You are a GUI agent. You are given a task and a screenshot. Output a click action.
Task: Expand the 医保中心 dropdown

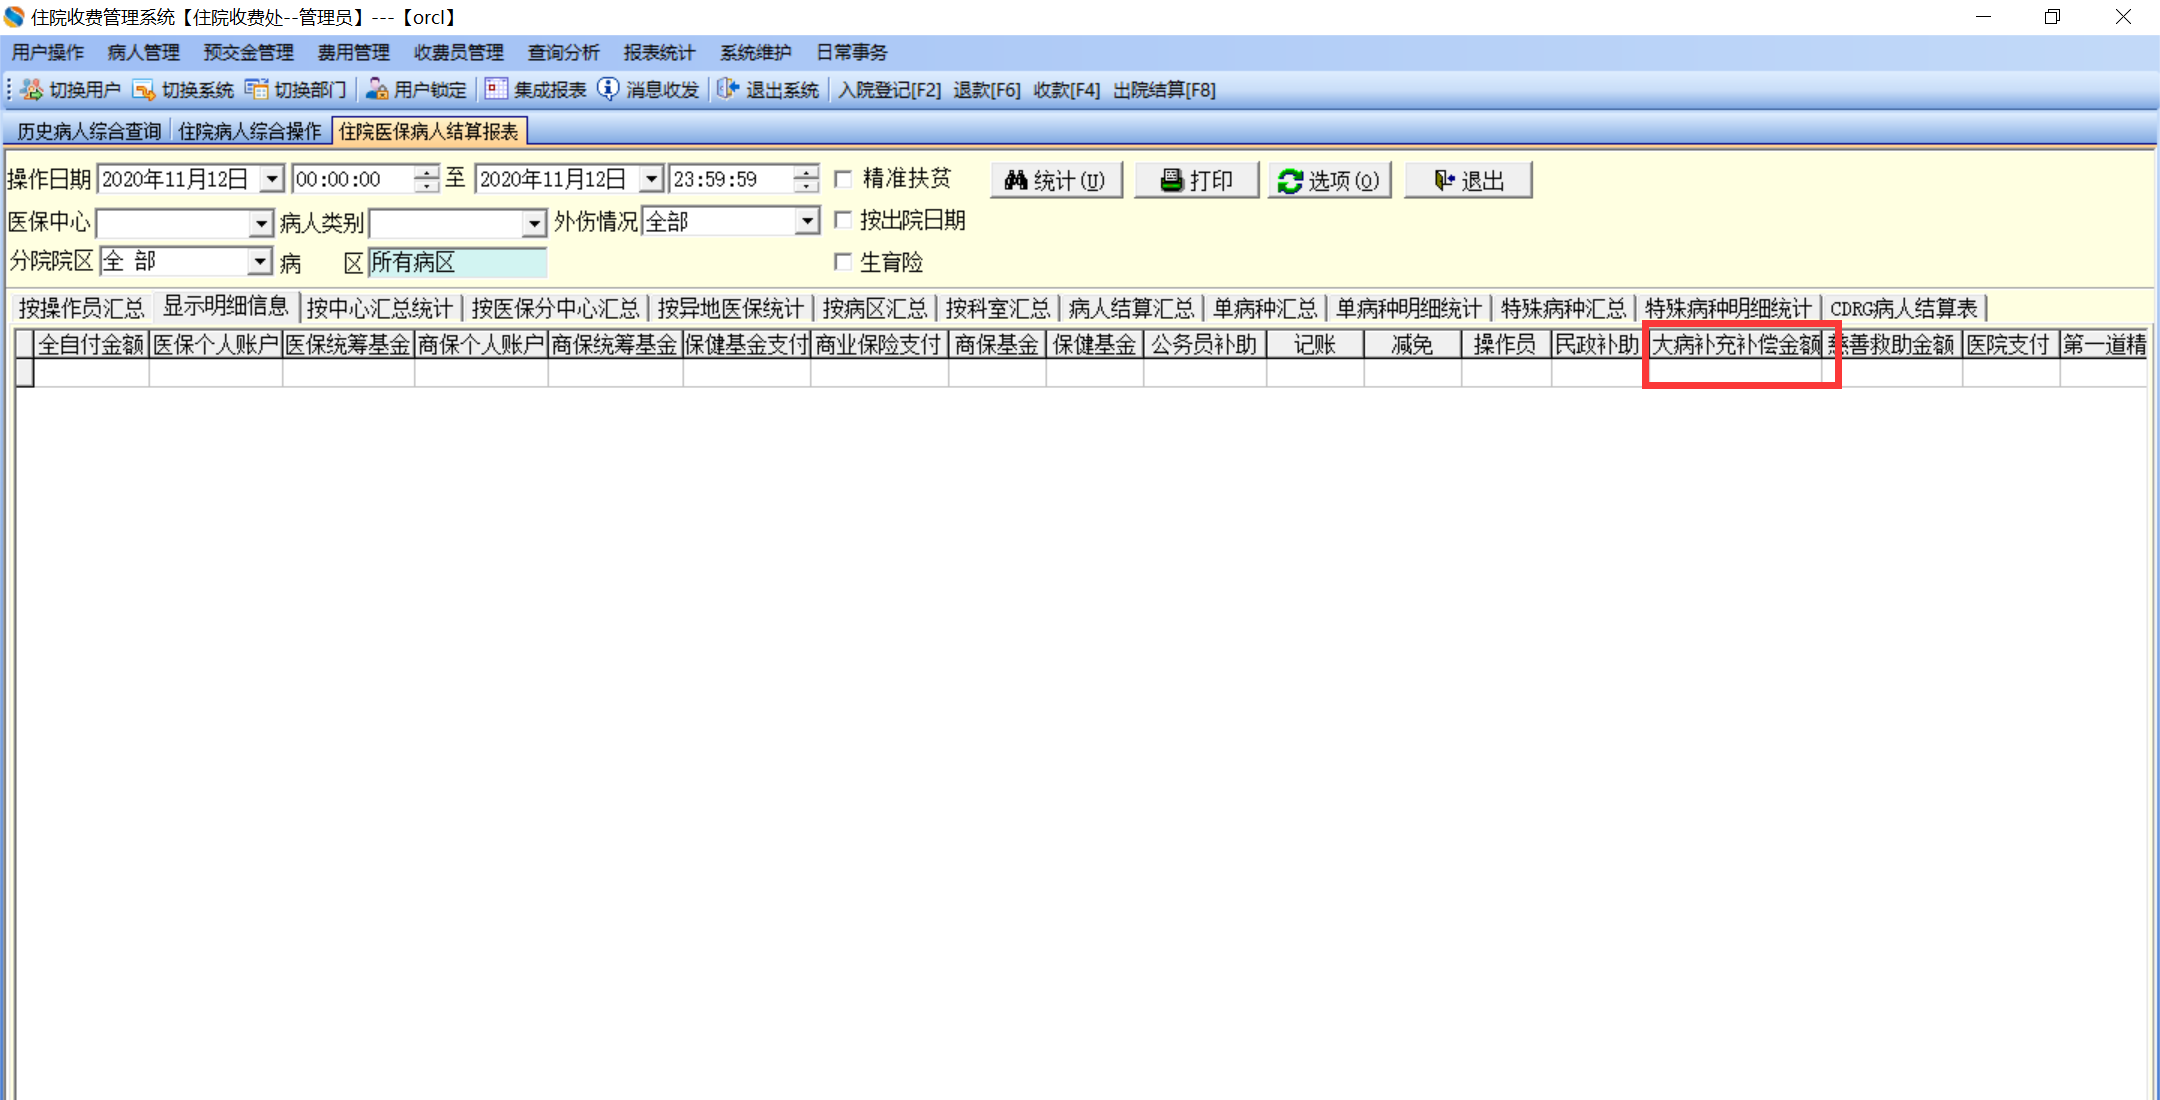point(261,222)
